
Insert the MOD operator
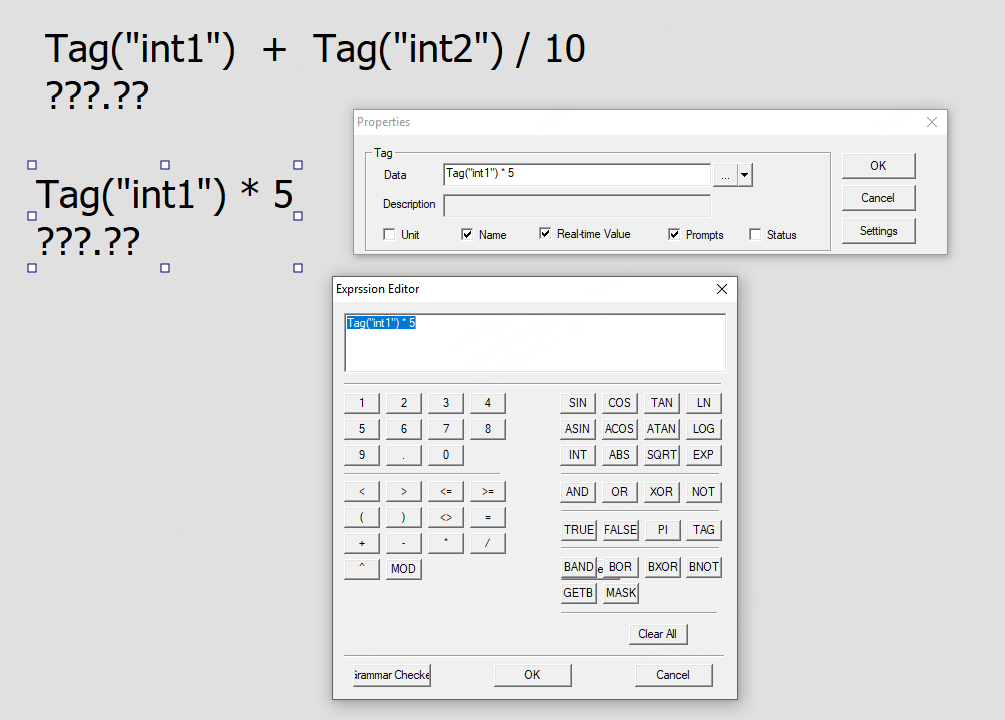[403, 569]
